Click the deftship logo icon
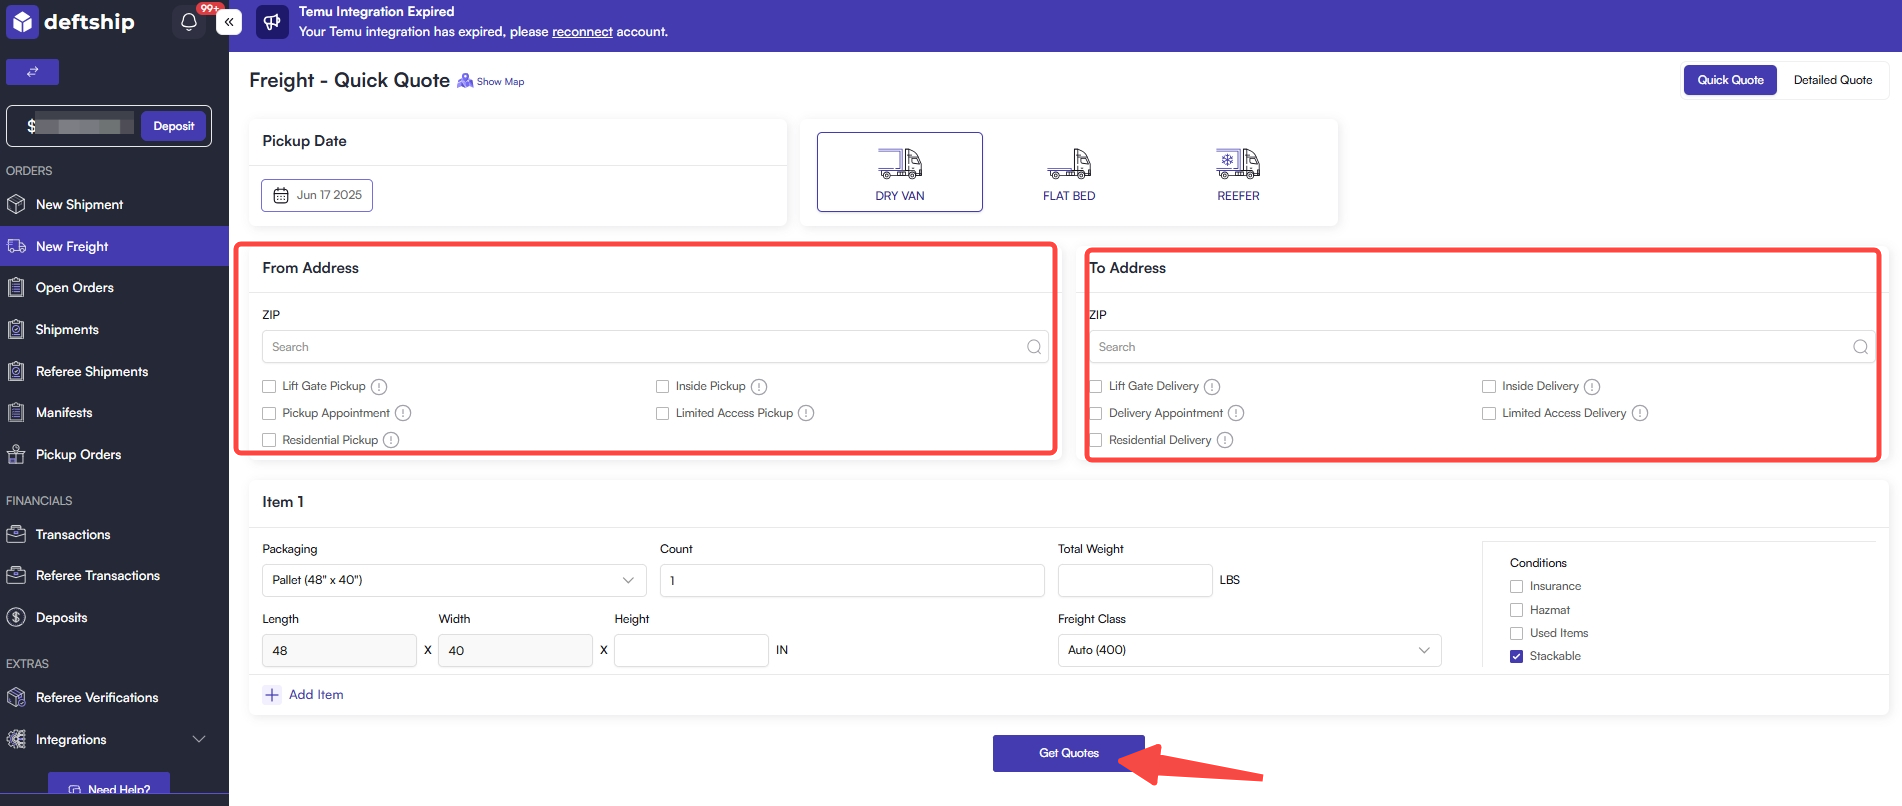The width and height of the screenshot is (1902, 806). [22, 21]
